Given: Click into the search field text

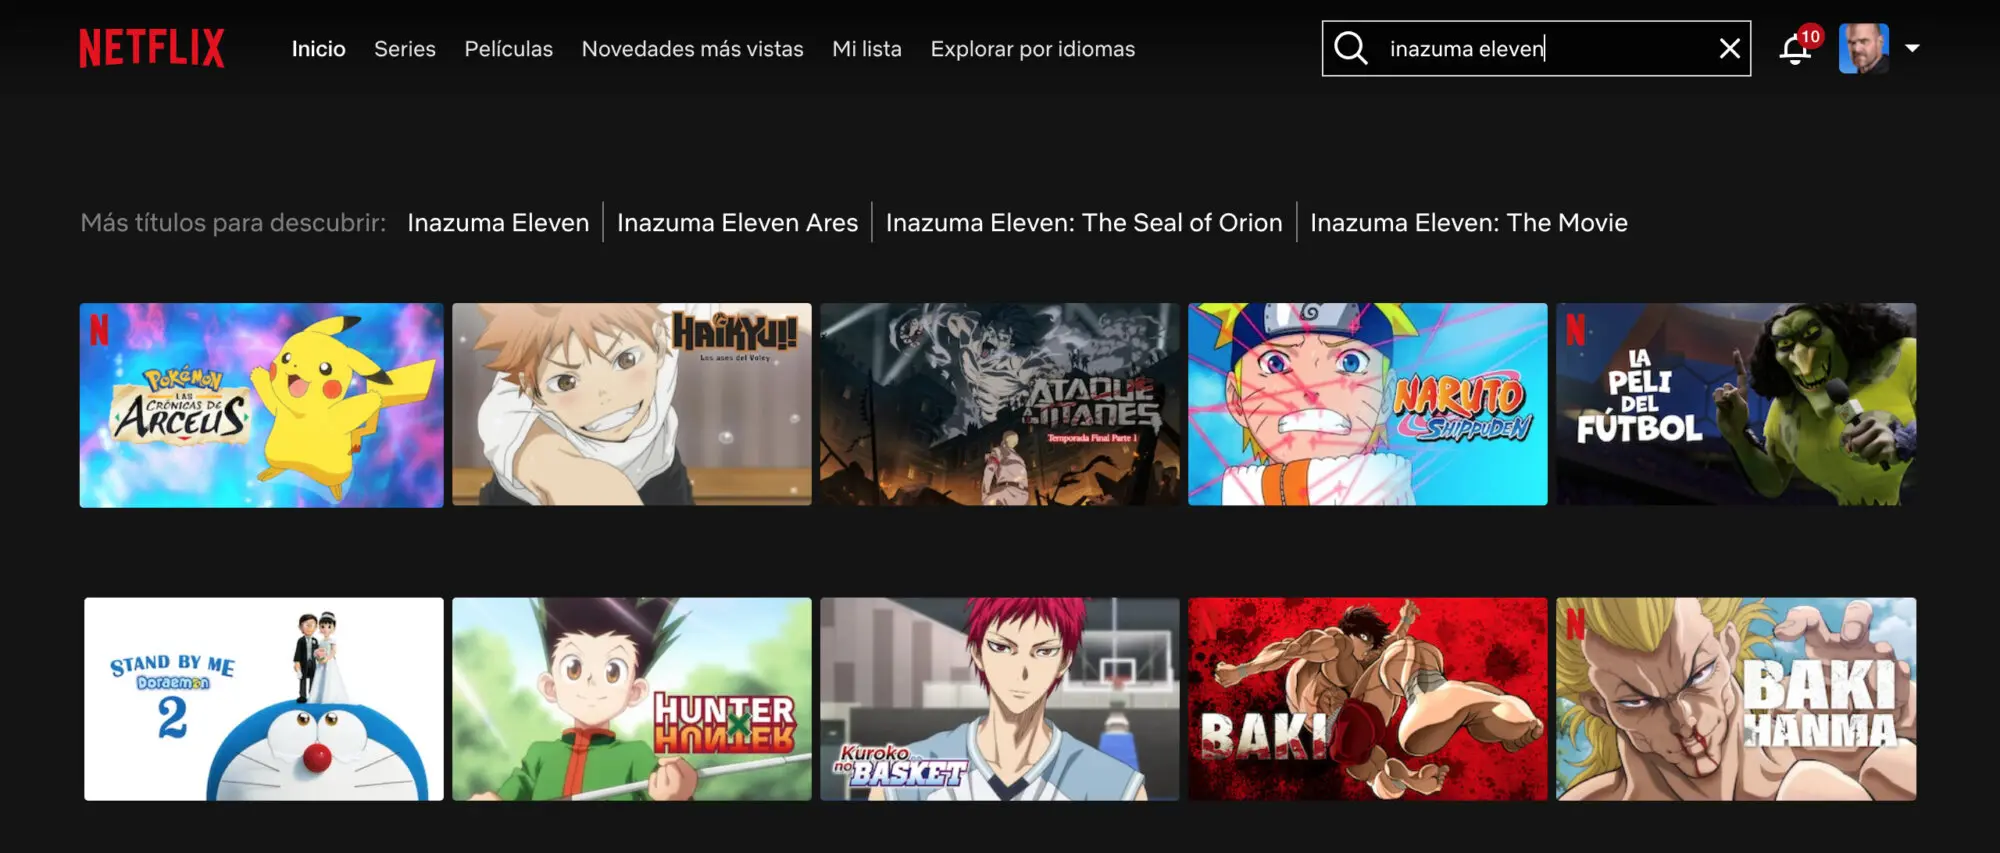Looking at the screenshot, I should coord(1467,48).
